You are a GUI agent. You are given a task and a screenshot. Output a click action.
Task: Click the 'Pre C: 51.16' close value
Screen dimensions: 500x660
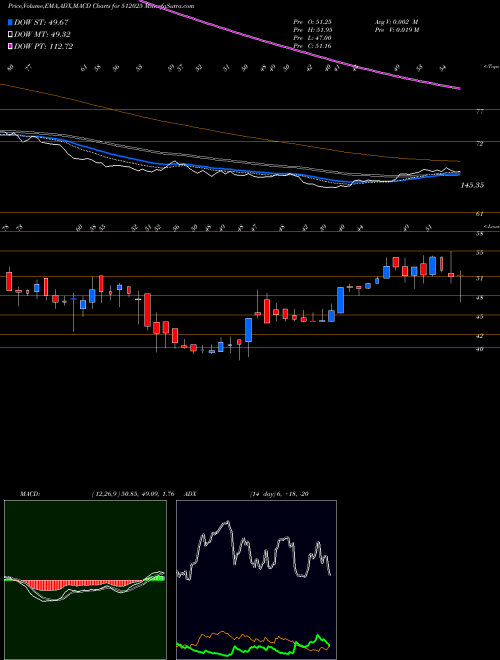click(x=312, y=46)
